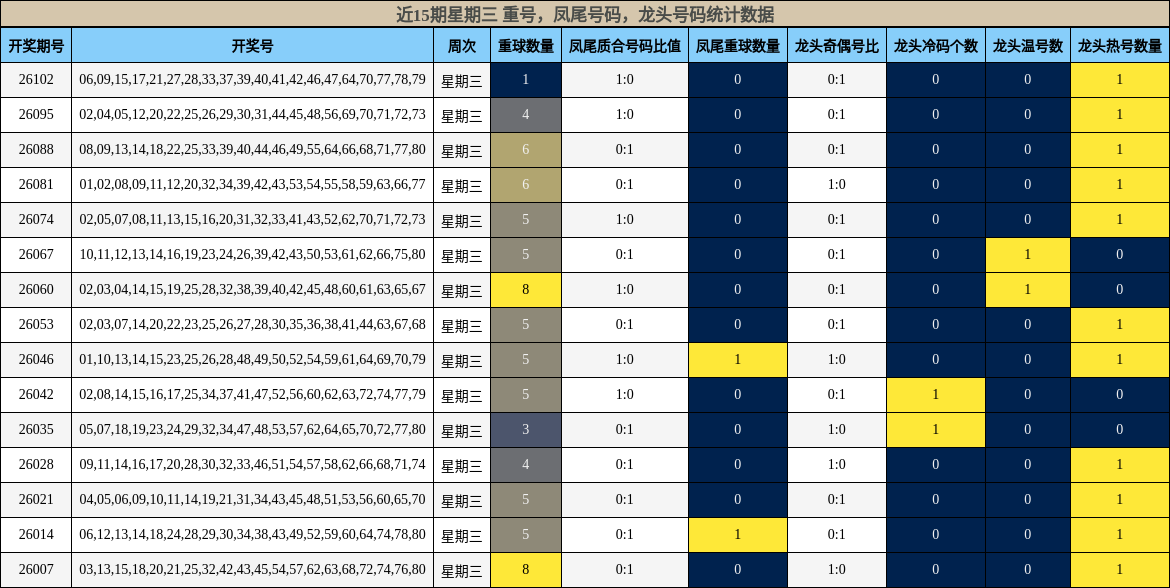
Task: Select the 龙头奇偶比 column header
Action: 837,45
